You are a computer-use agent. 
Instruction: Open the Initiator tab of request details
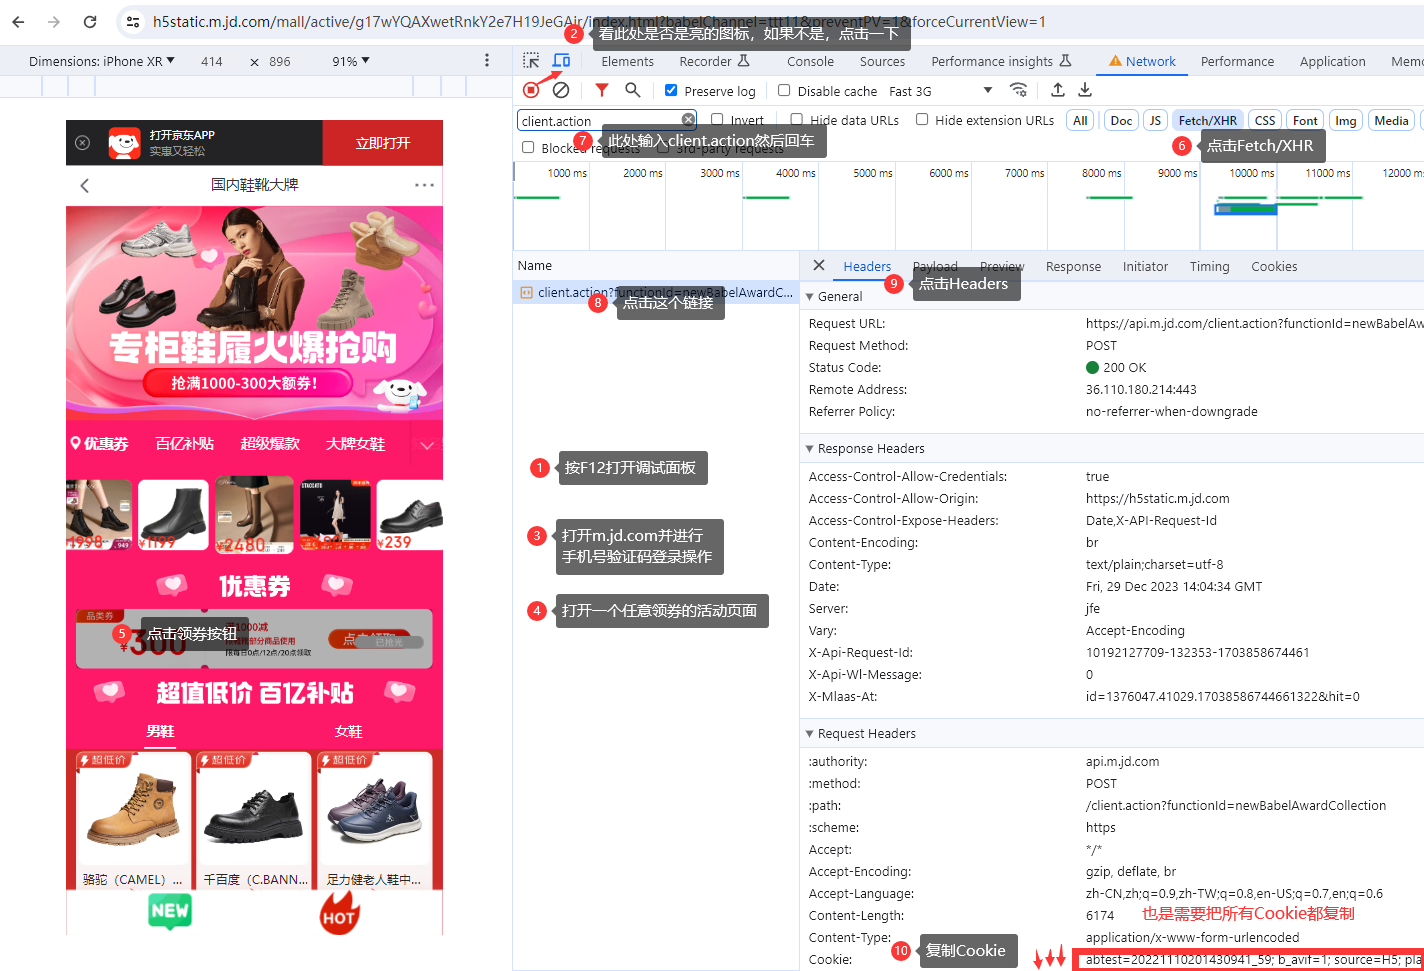click(x=1145, y=266)
